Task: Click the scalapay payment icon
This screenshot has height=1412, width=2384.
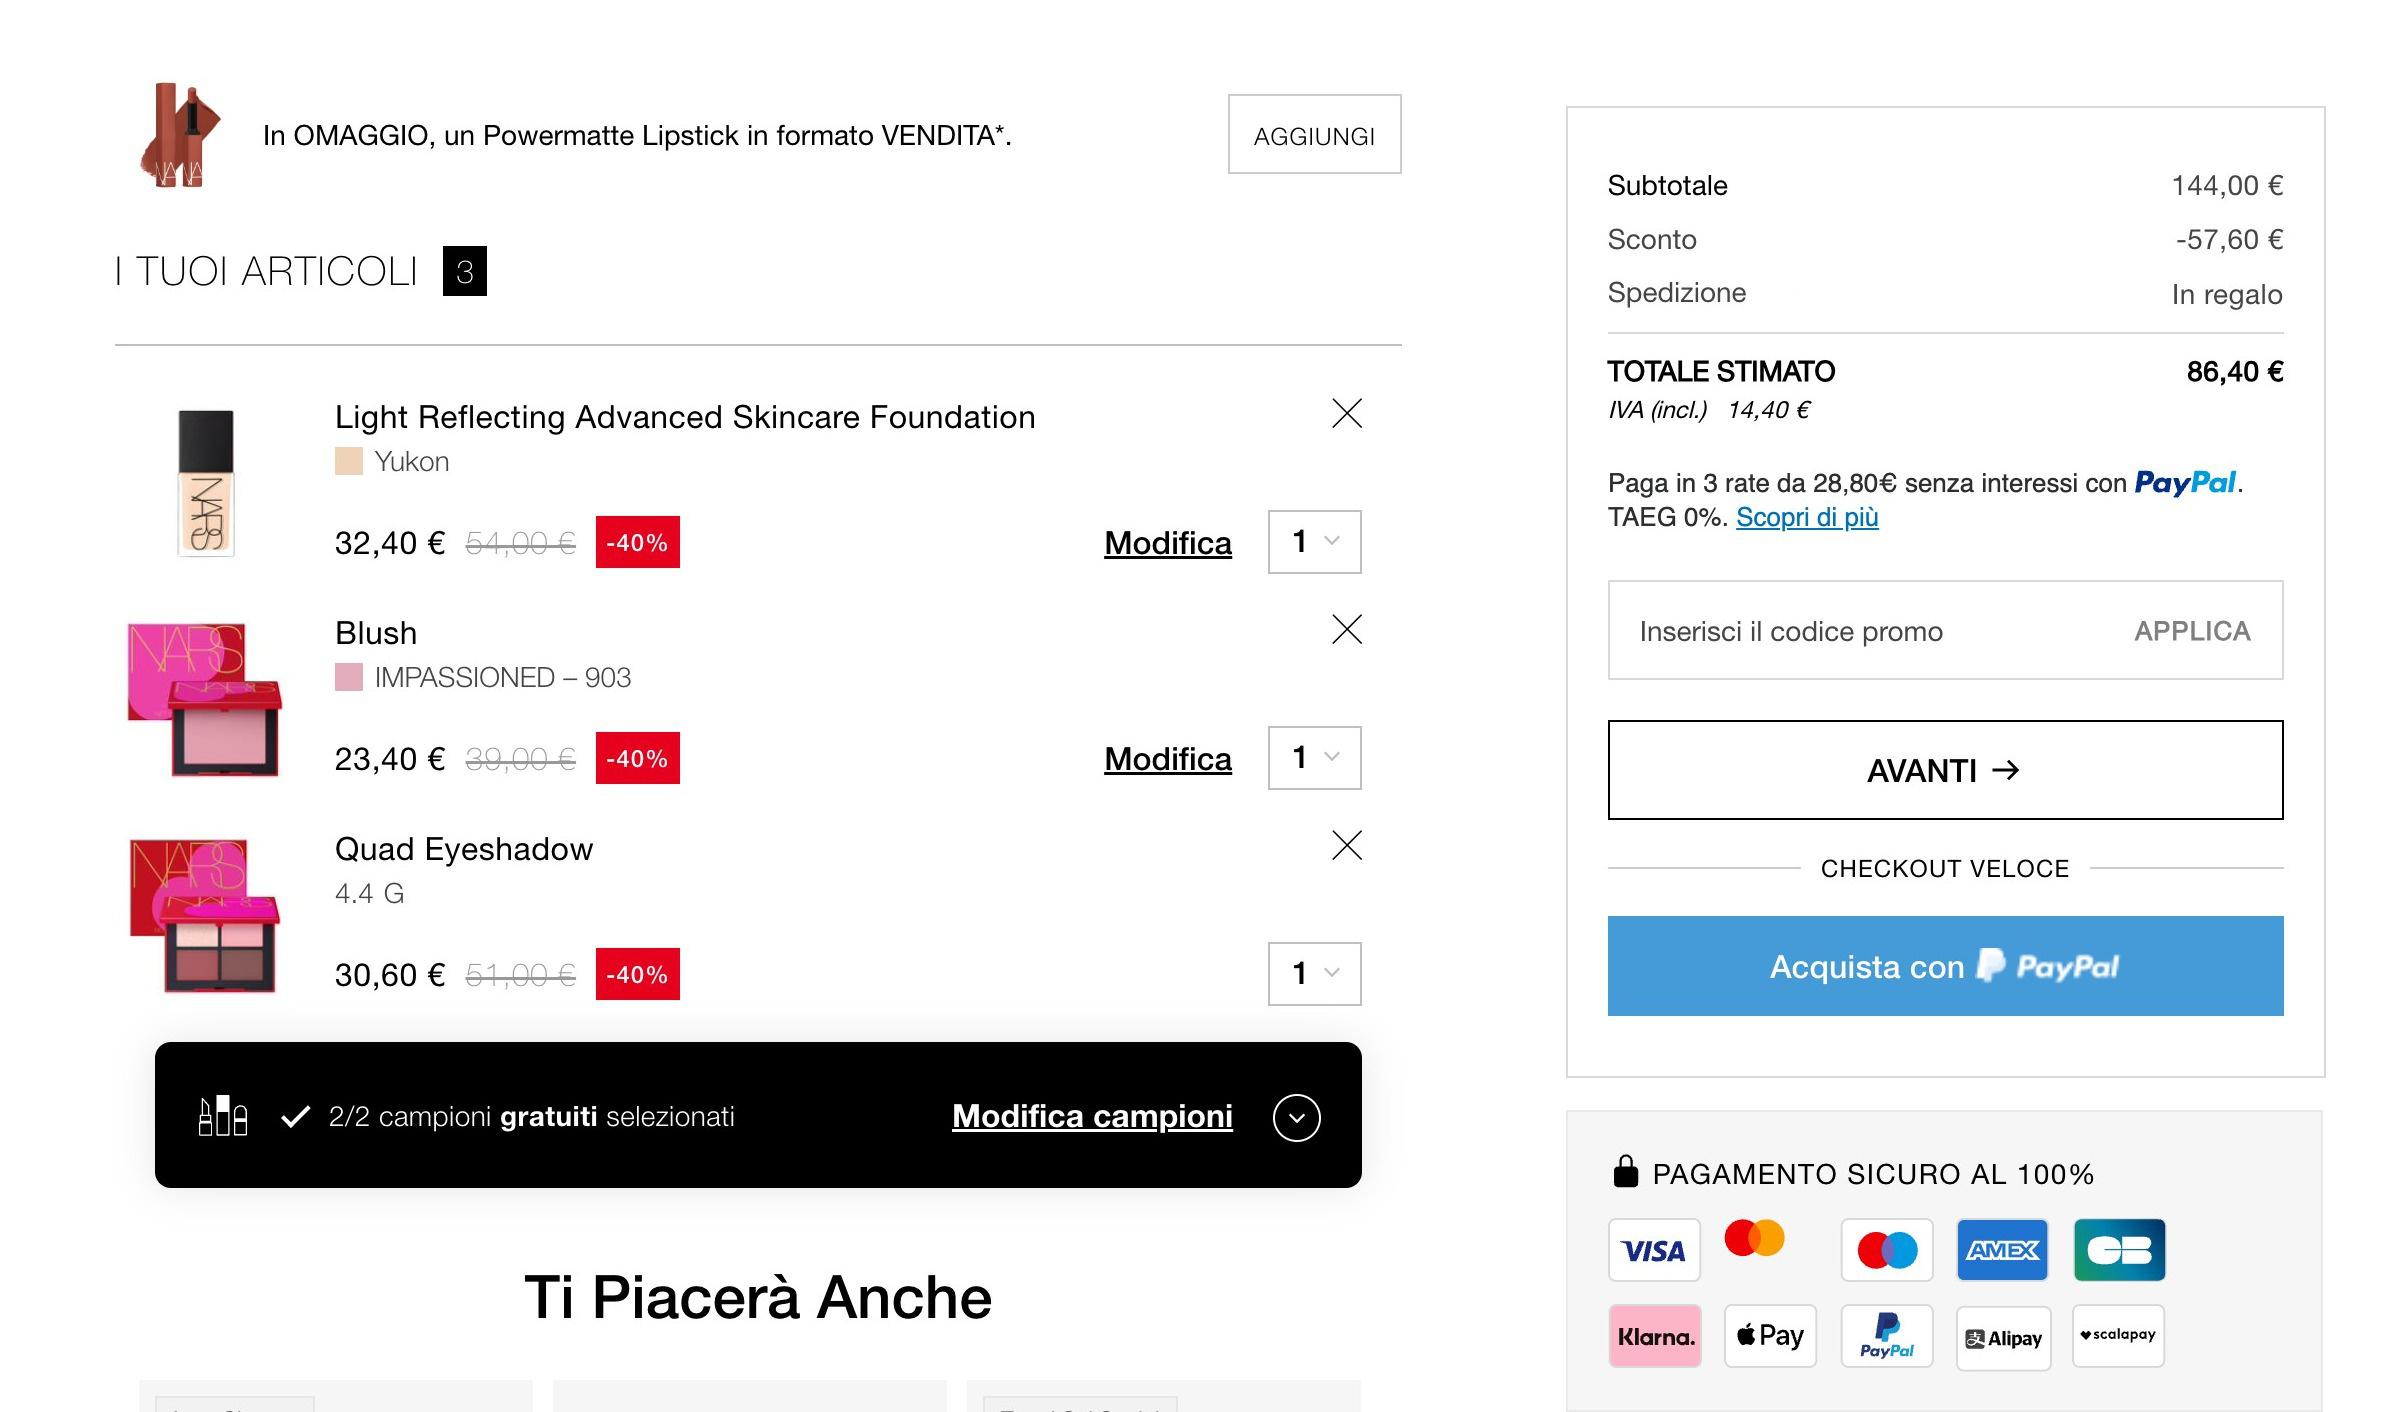Action: click(x=2119, y=1336)
